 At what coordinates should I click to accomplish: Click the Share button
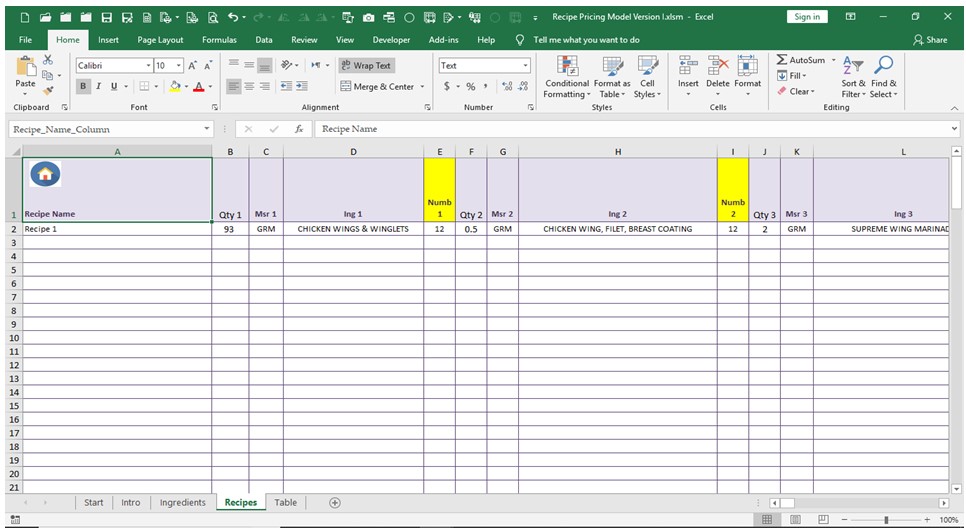(930, 40)
